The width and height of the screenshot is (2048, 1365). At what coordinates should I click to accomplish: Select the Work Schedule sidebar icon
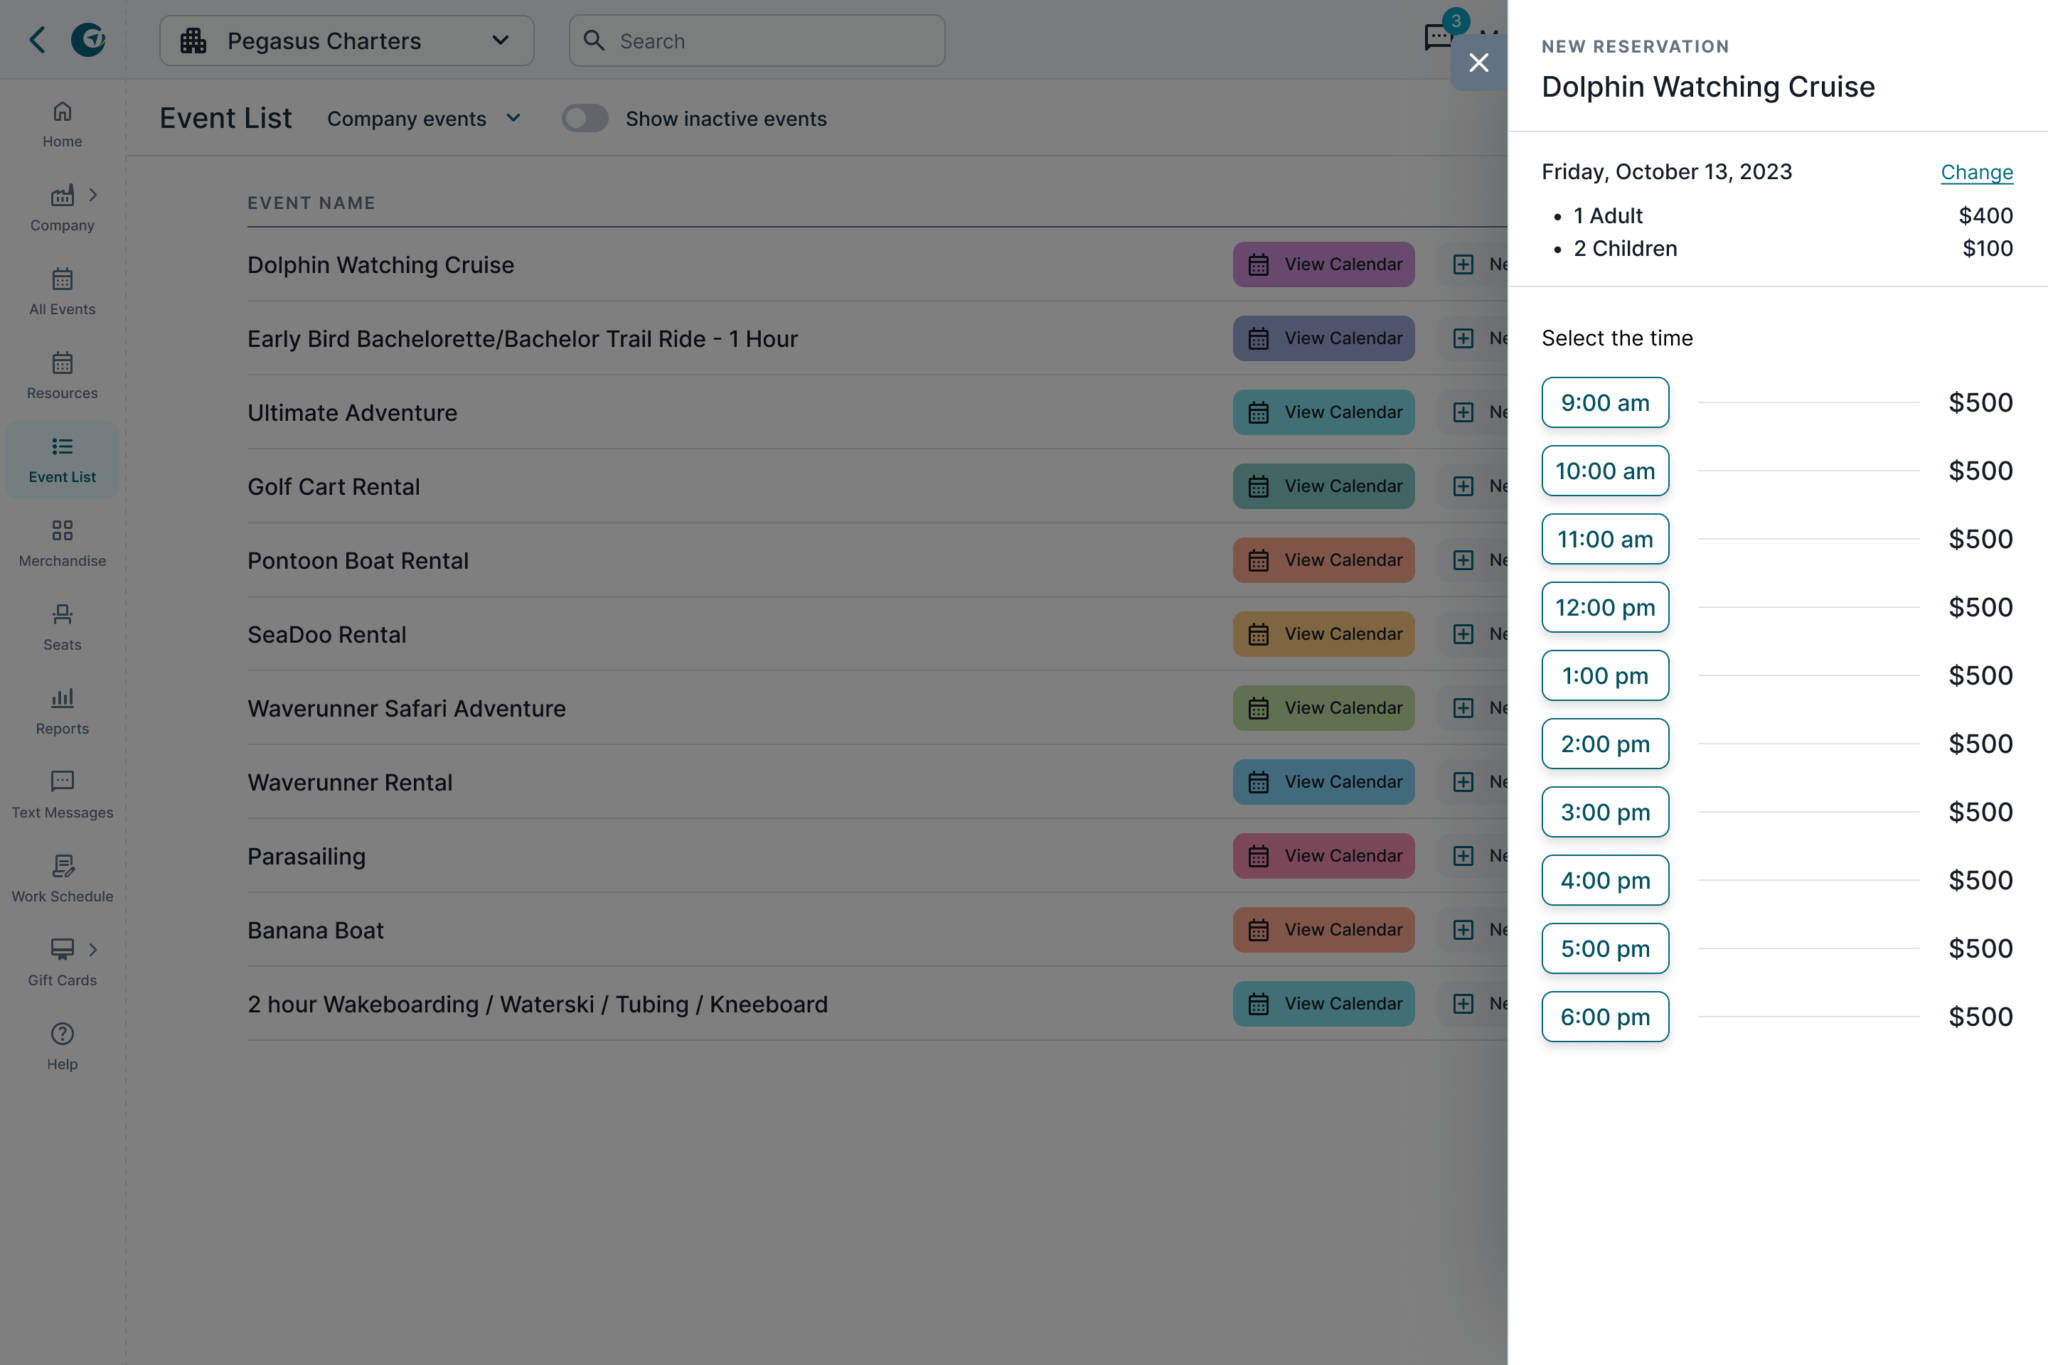[62, 878]
